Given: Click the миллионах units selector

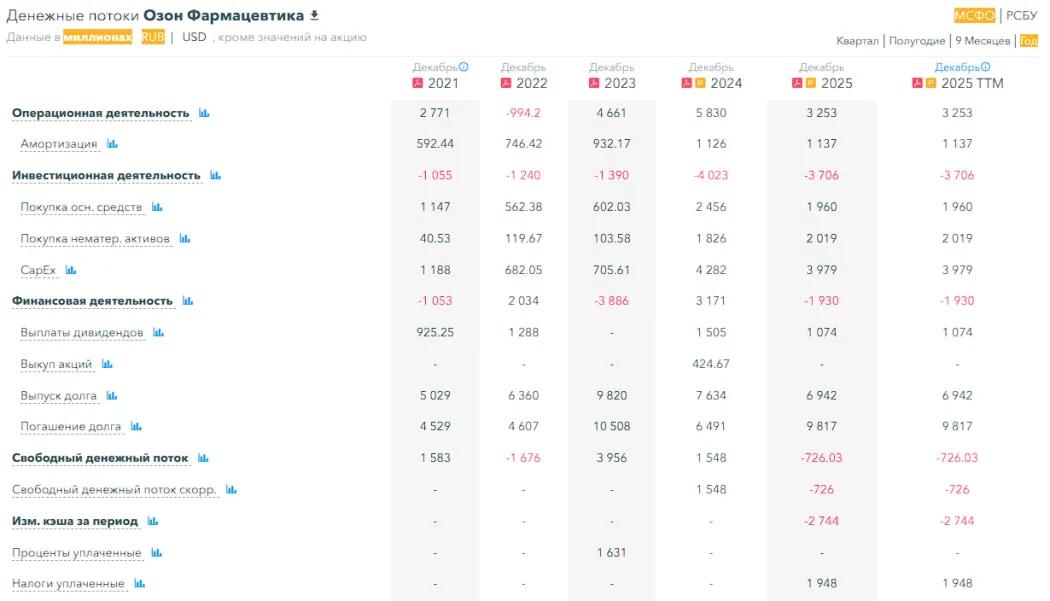Looking at the screenshot, I should tap(98, 37).
